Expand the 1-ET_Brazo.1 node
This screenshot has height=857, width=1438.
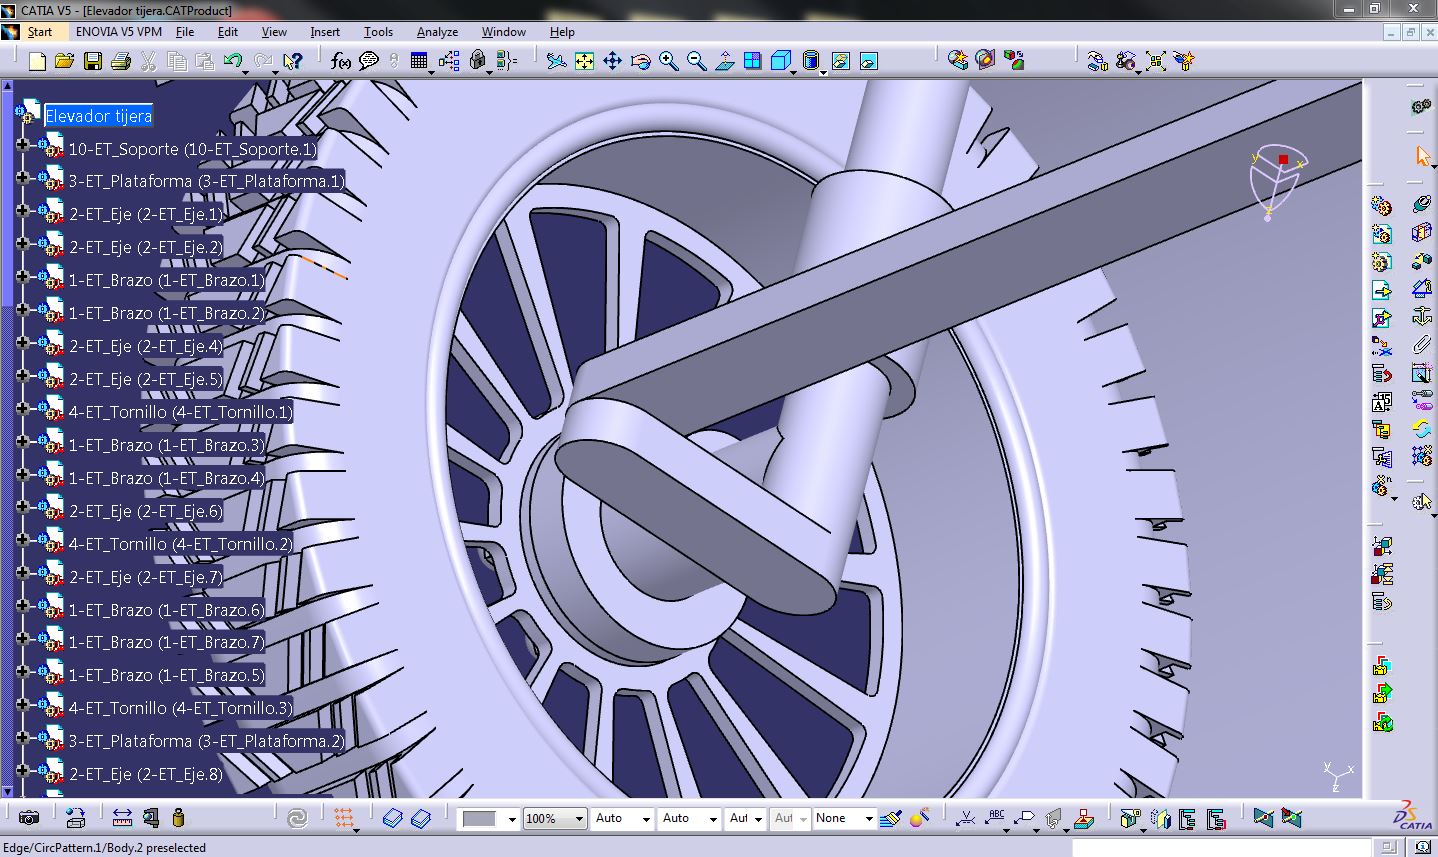coord(22,277)
